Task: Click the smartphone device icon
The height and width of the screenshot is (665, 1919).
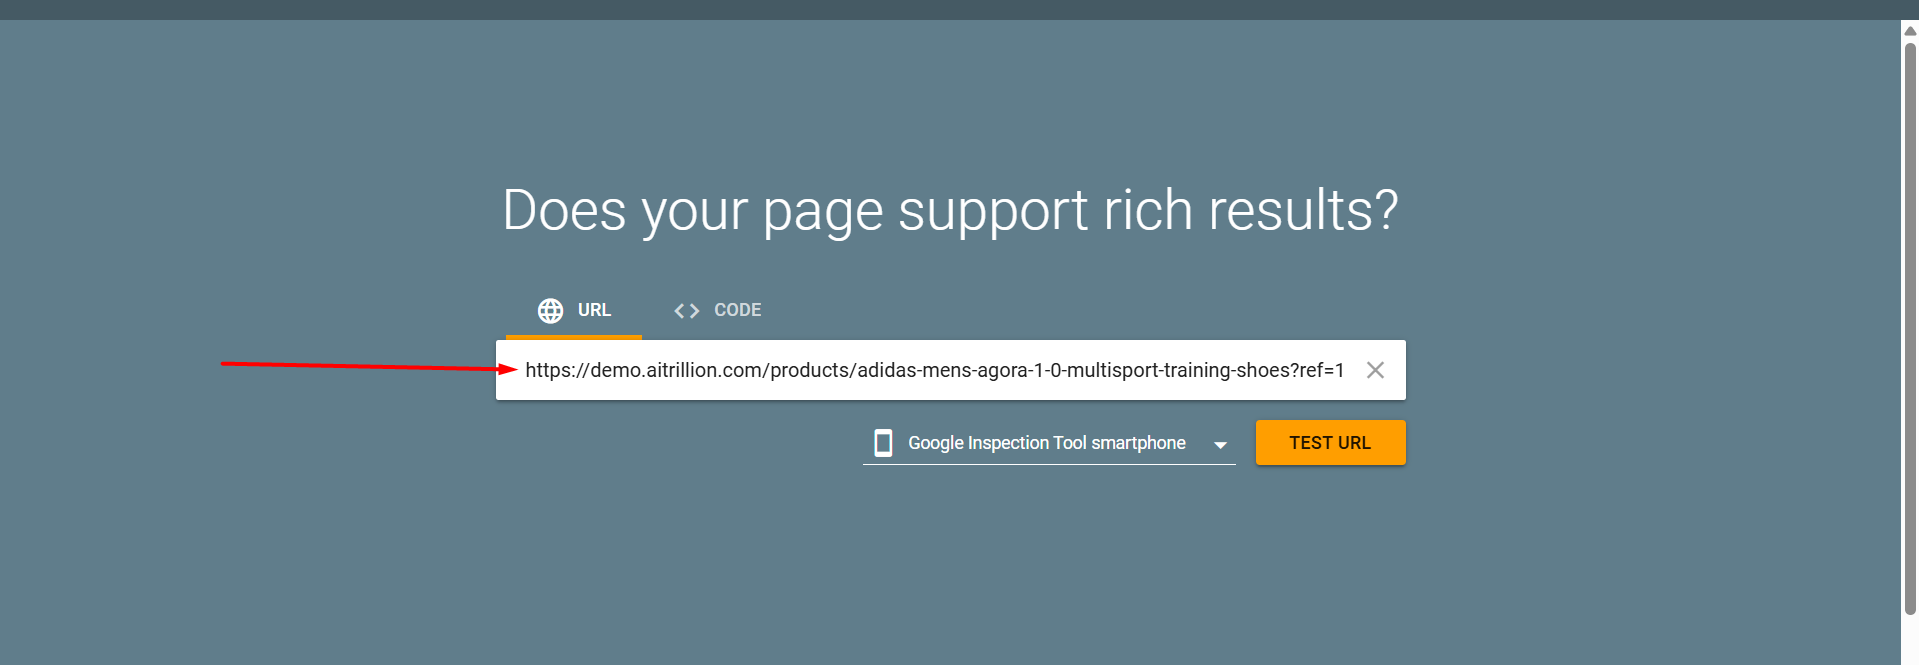Action: [x=883, y=443]
